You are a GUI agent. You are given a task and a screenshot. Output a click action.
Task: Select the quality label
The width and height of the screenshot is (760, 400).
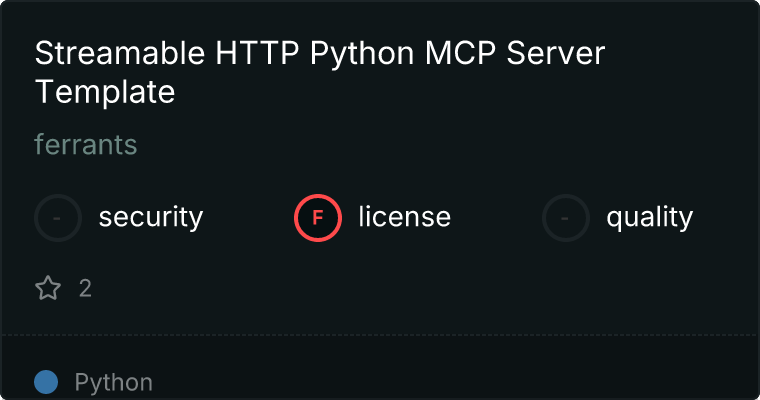pyautogui.click(x=649, y=217)
